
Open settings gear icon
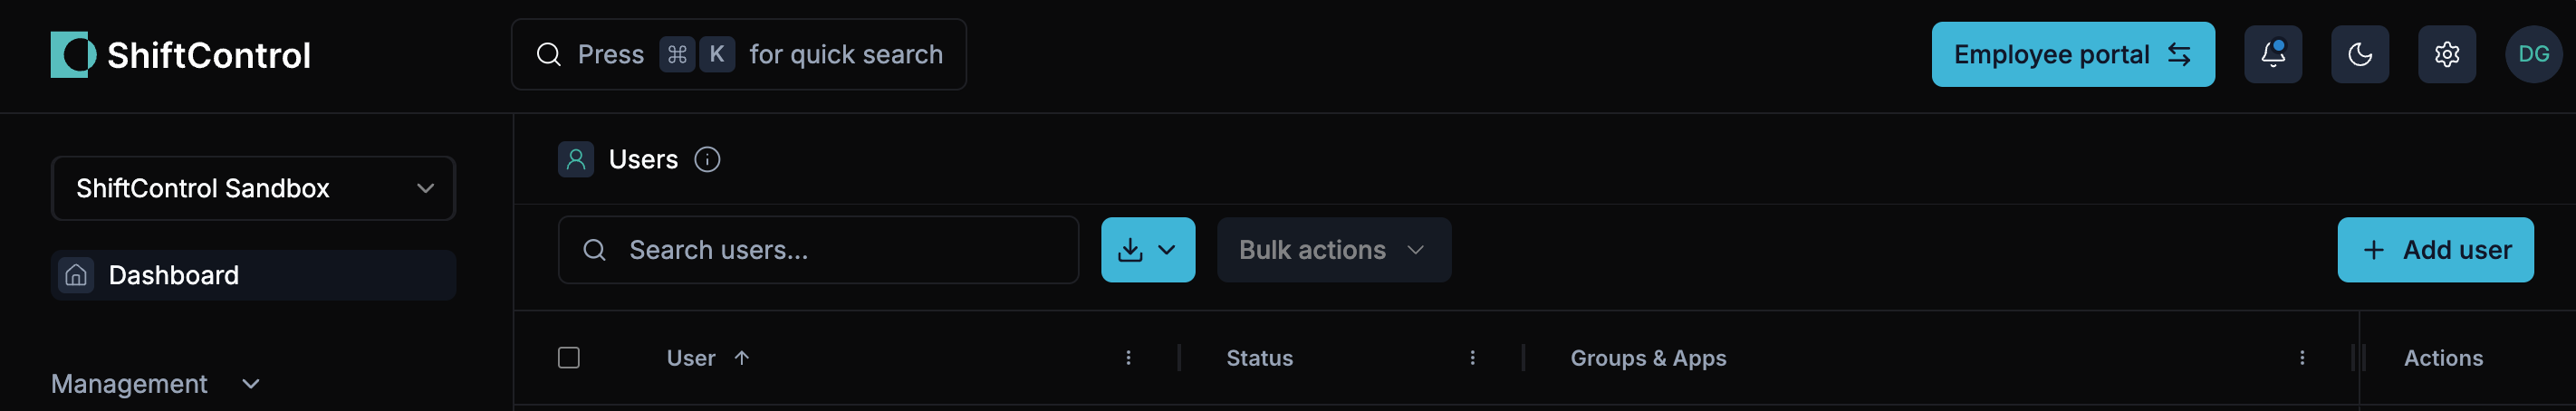click(2446, 54)
